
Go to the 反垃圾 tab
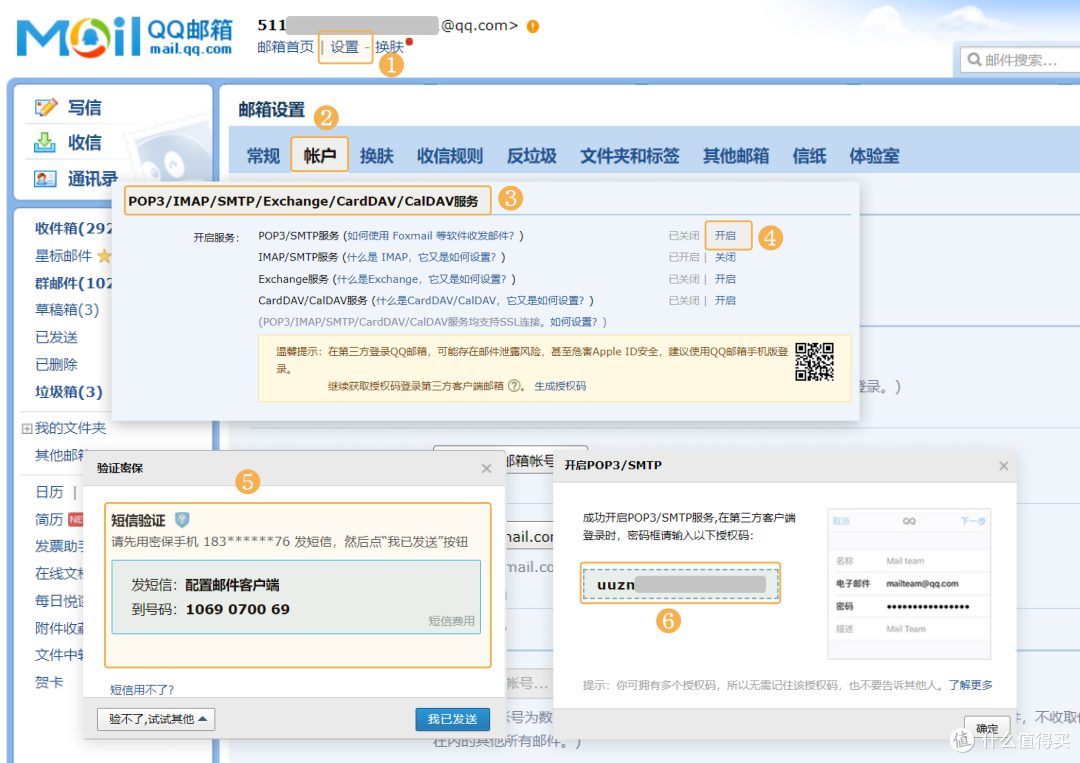[x=531, y=156]
